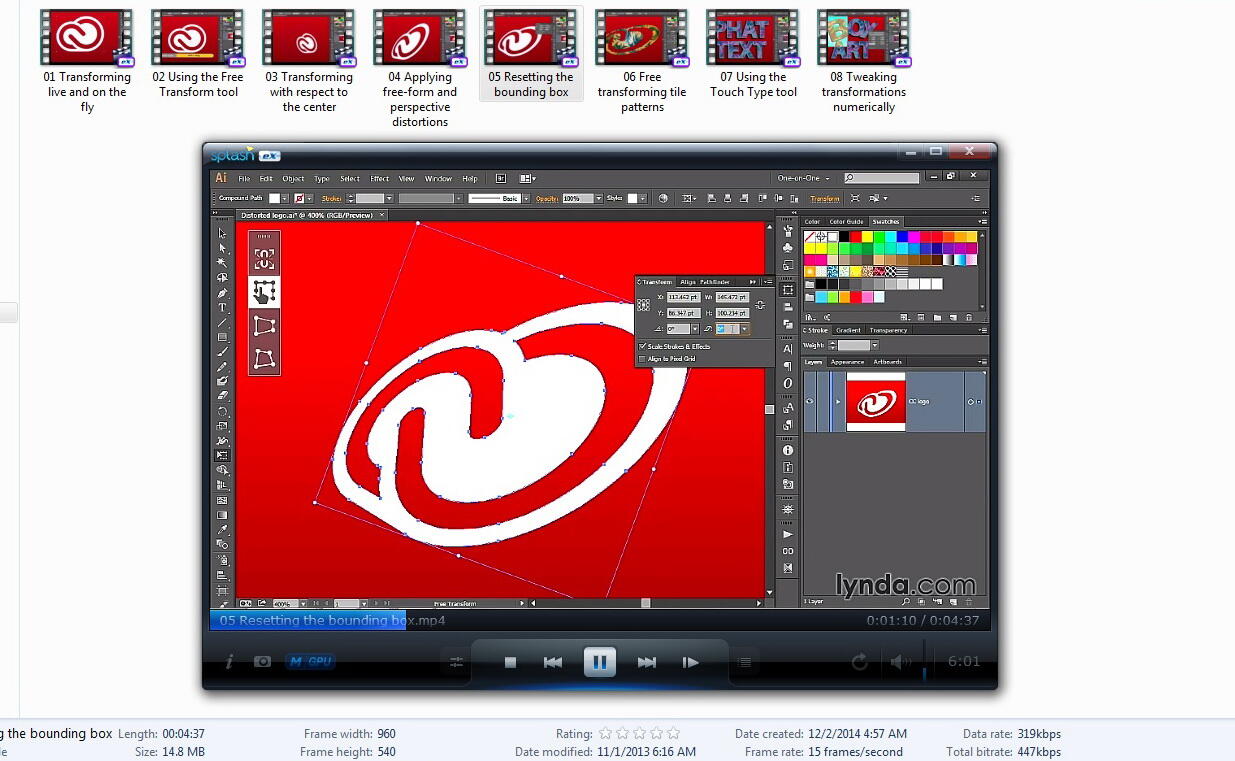Image resolution: width=1235 pixels, height=761 pixels.
Task: Select the Lasso tool
Action: click(222, 278)
